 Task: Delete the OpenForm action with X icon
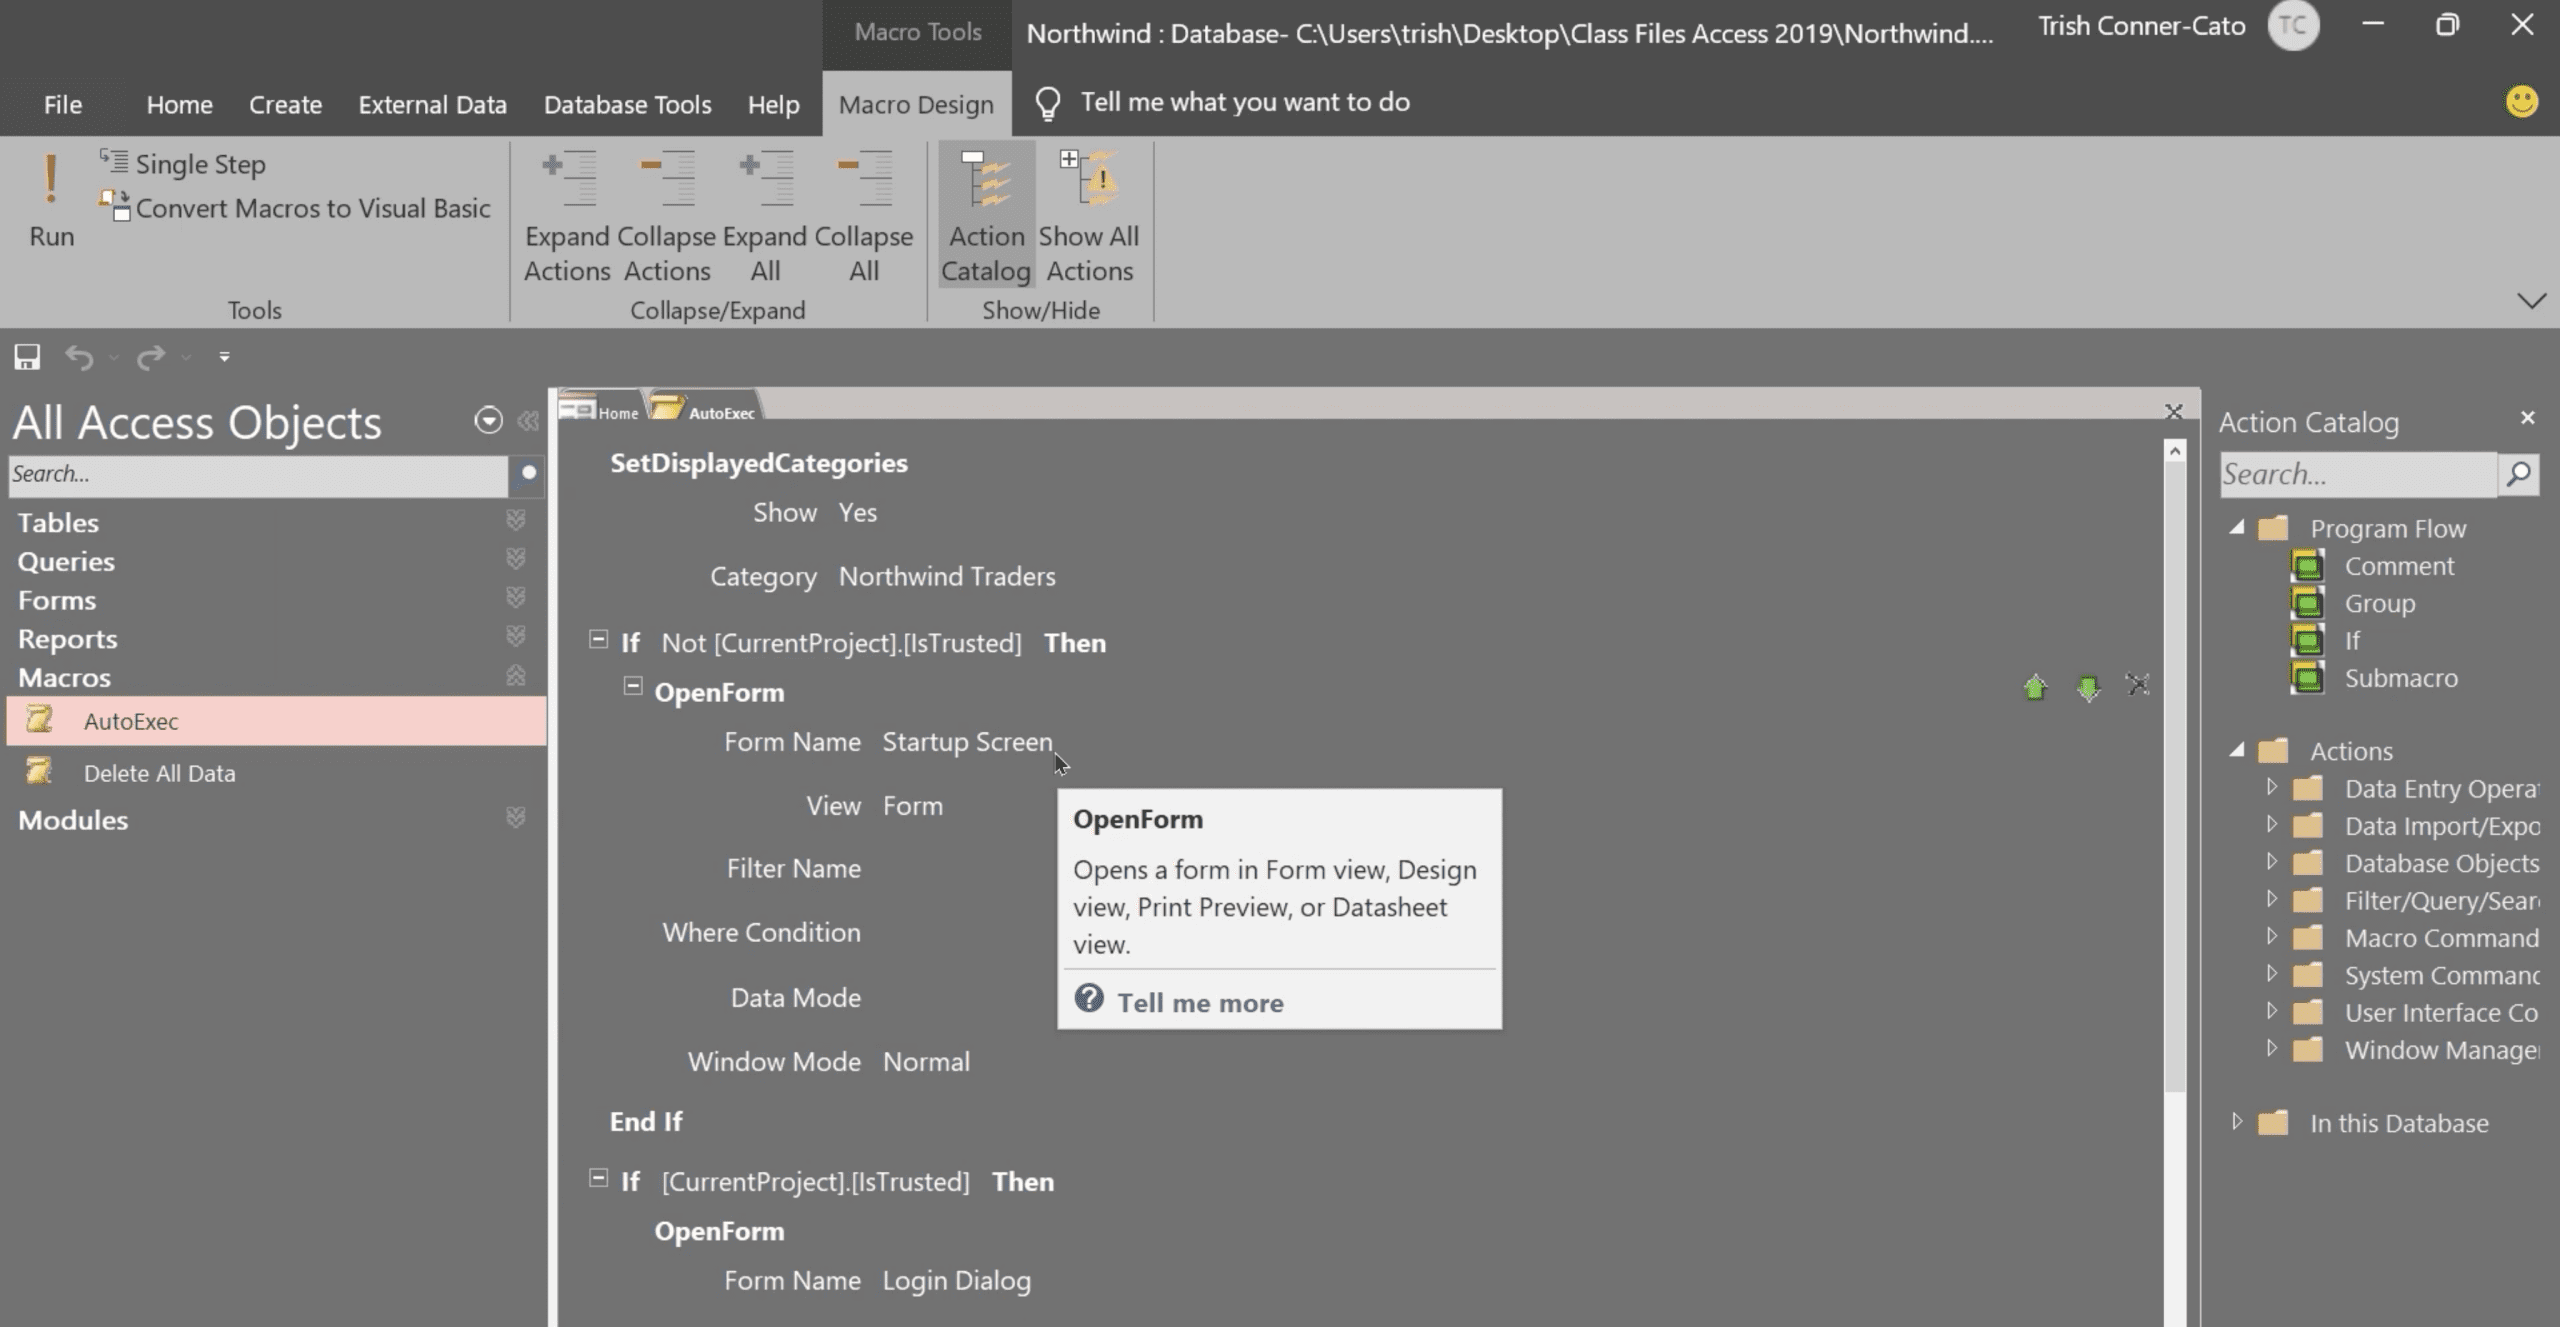[x=2138, y=686]
